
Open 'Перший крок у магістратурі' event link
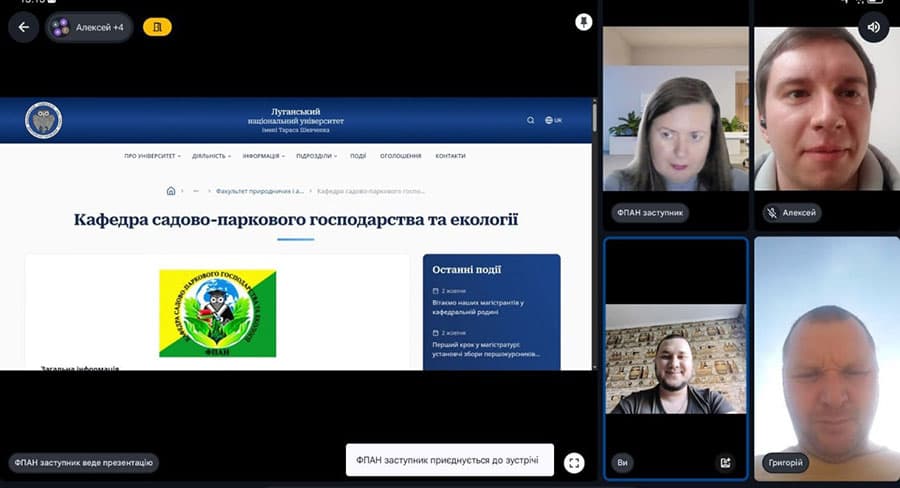[486, 349]
